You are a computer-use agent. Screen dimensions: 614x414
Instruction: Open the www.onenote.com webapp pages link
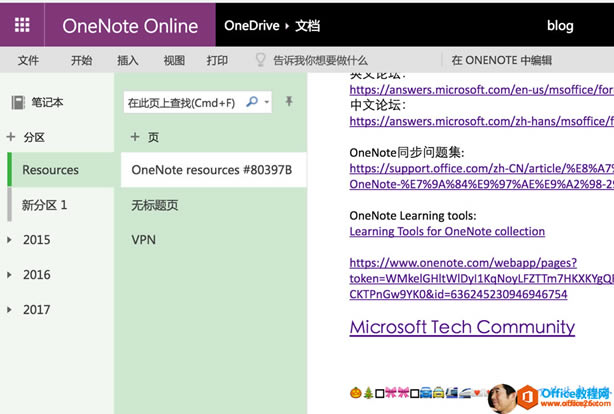click(482, 278)
